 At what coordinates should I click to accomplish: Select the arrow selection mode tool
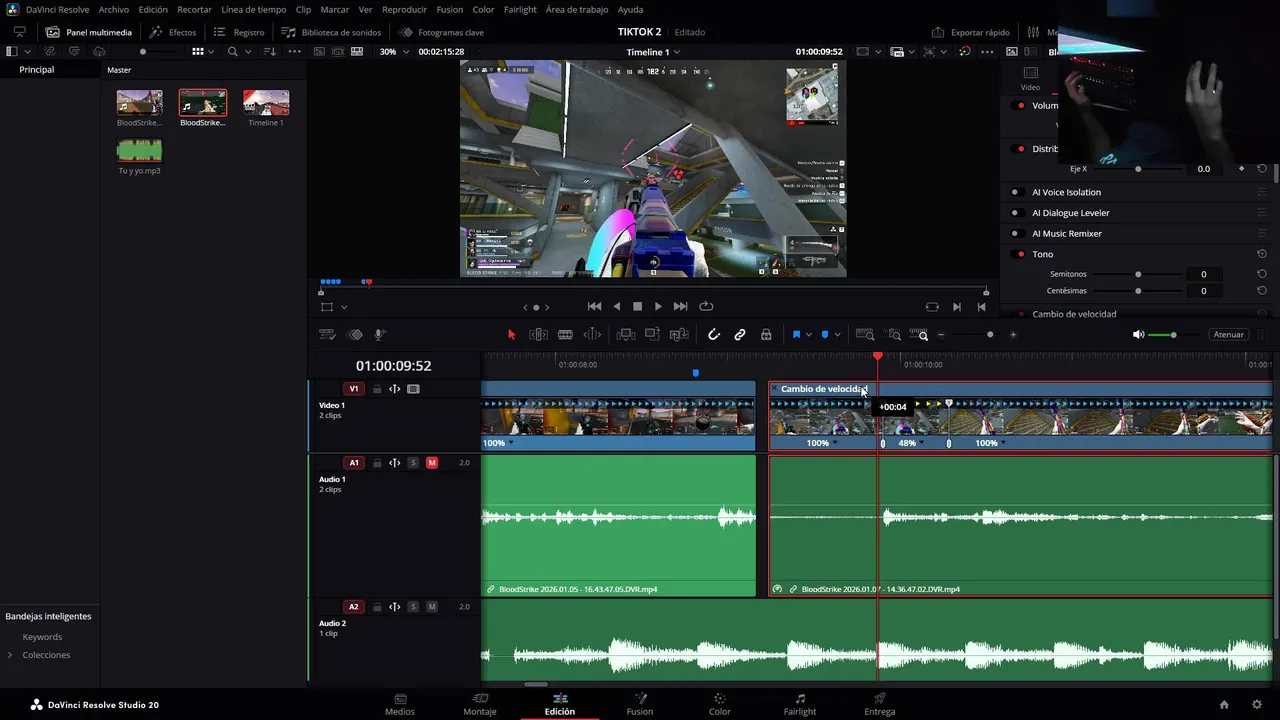[x=511, y=335]
